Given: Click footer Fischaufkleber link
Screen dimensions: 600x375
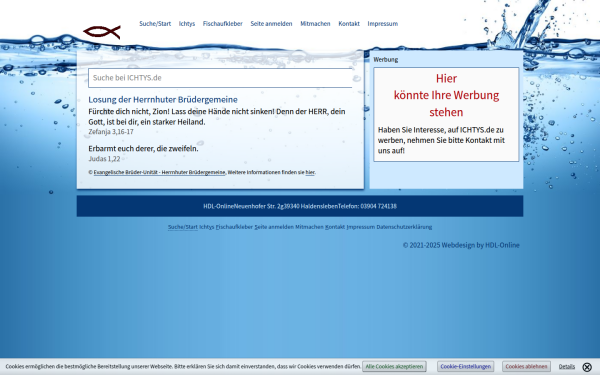Looking at the screenshot, I should (234, 227).
